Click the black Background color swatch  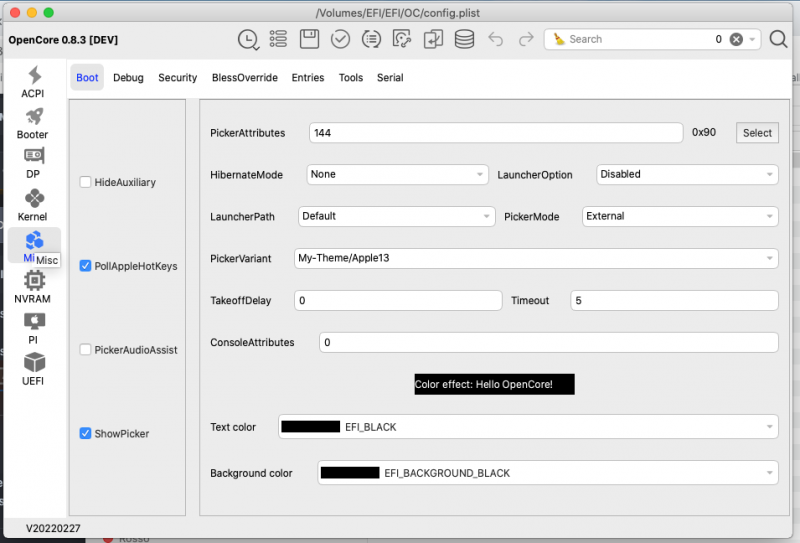[350, 473]
